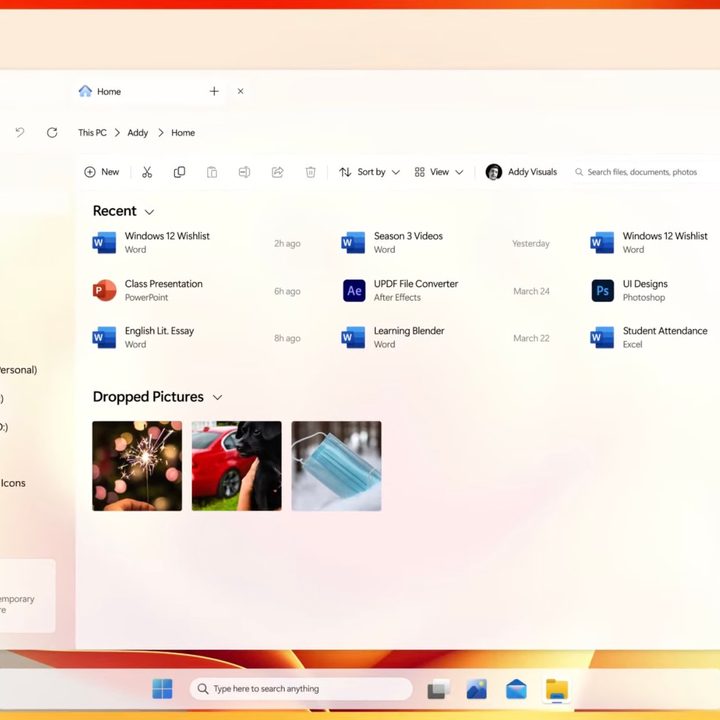Click the Recent section heading
This screenshot has width=720, height=720.
point(114,211)
